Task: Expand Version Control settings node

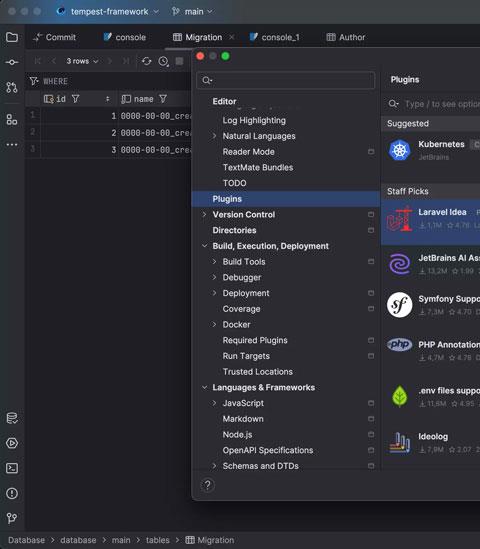Action: (204, 214)
